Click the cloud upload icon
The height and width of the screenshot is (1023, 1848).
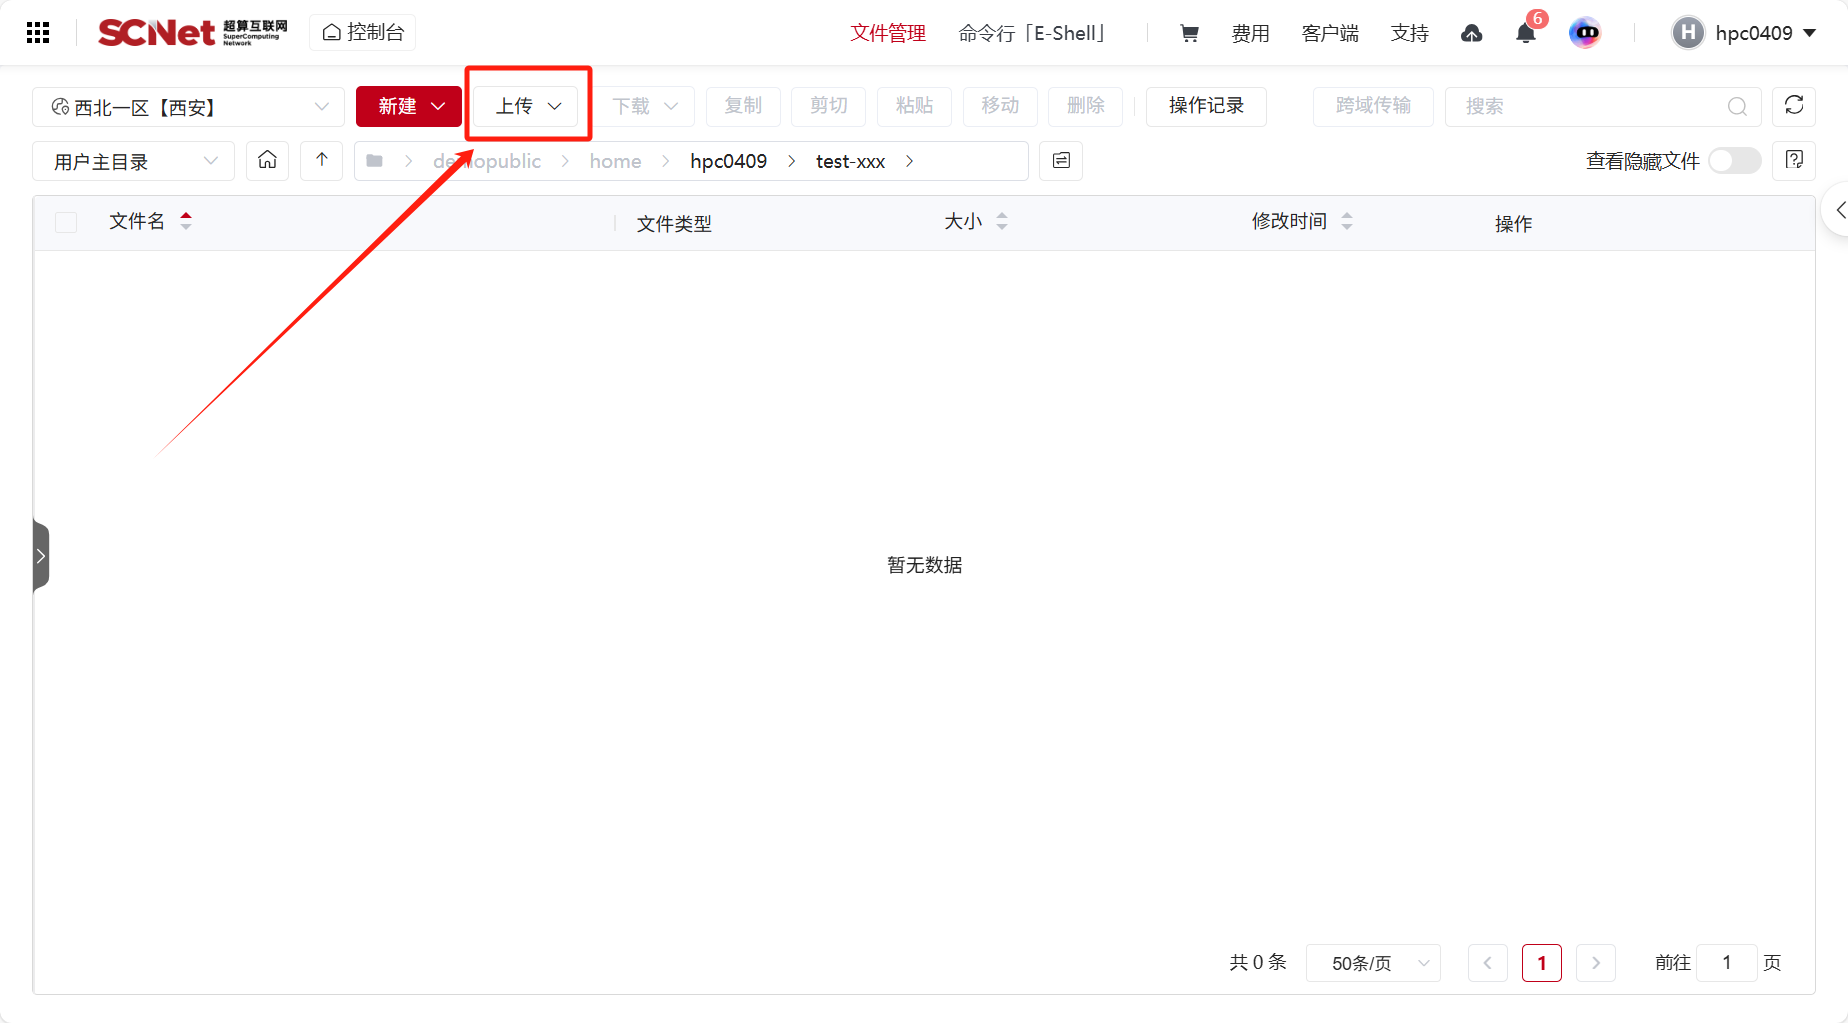[x=1471, y=34]
